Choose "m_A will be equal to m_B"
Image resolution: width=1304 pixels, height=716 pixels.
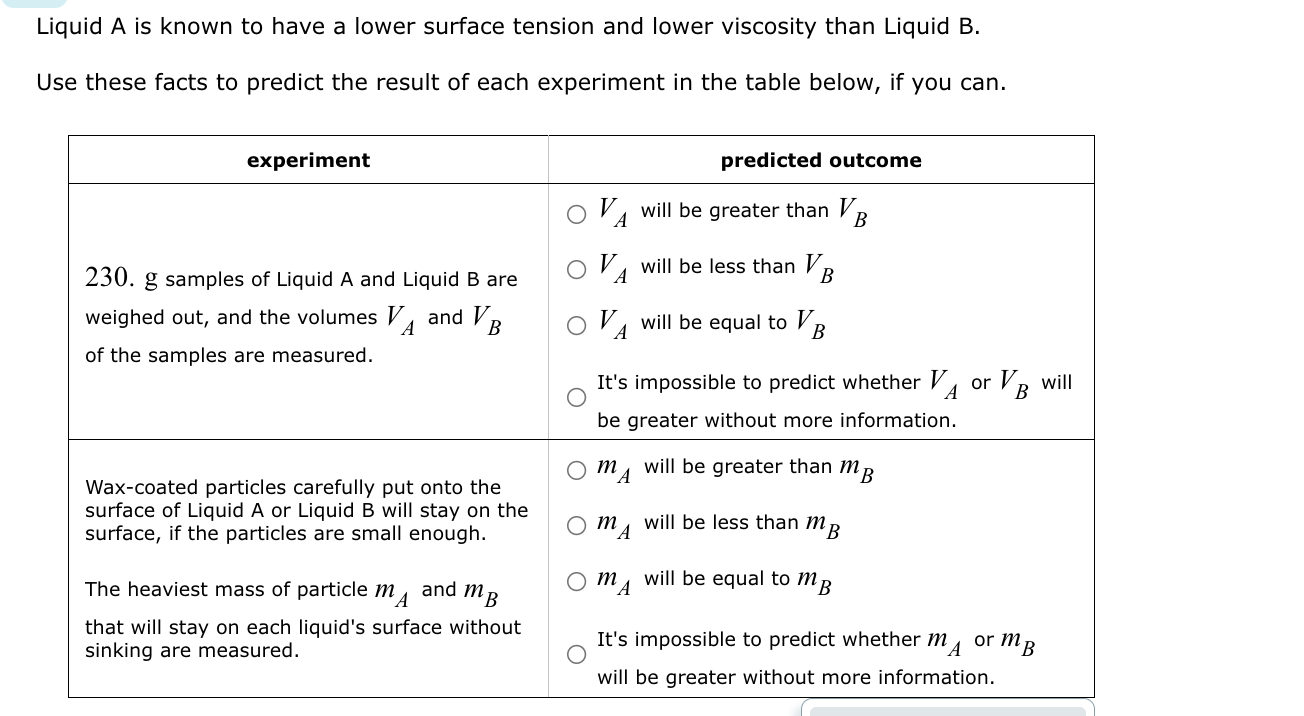click(x=576, y=580)
